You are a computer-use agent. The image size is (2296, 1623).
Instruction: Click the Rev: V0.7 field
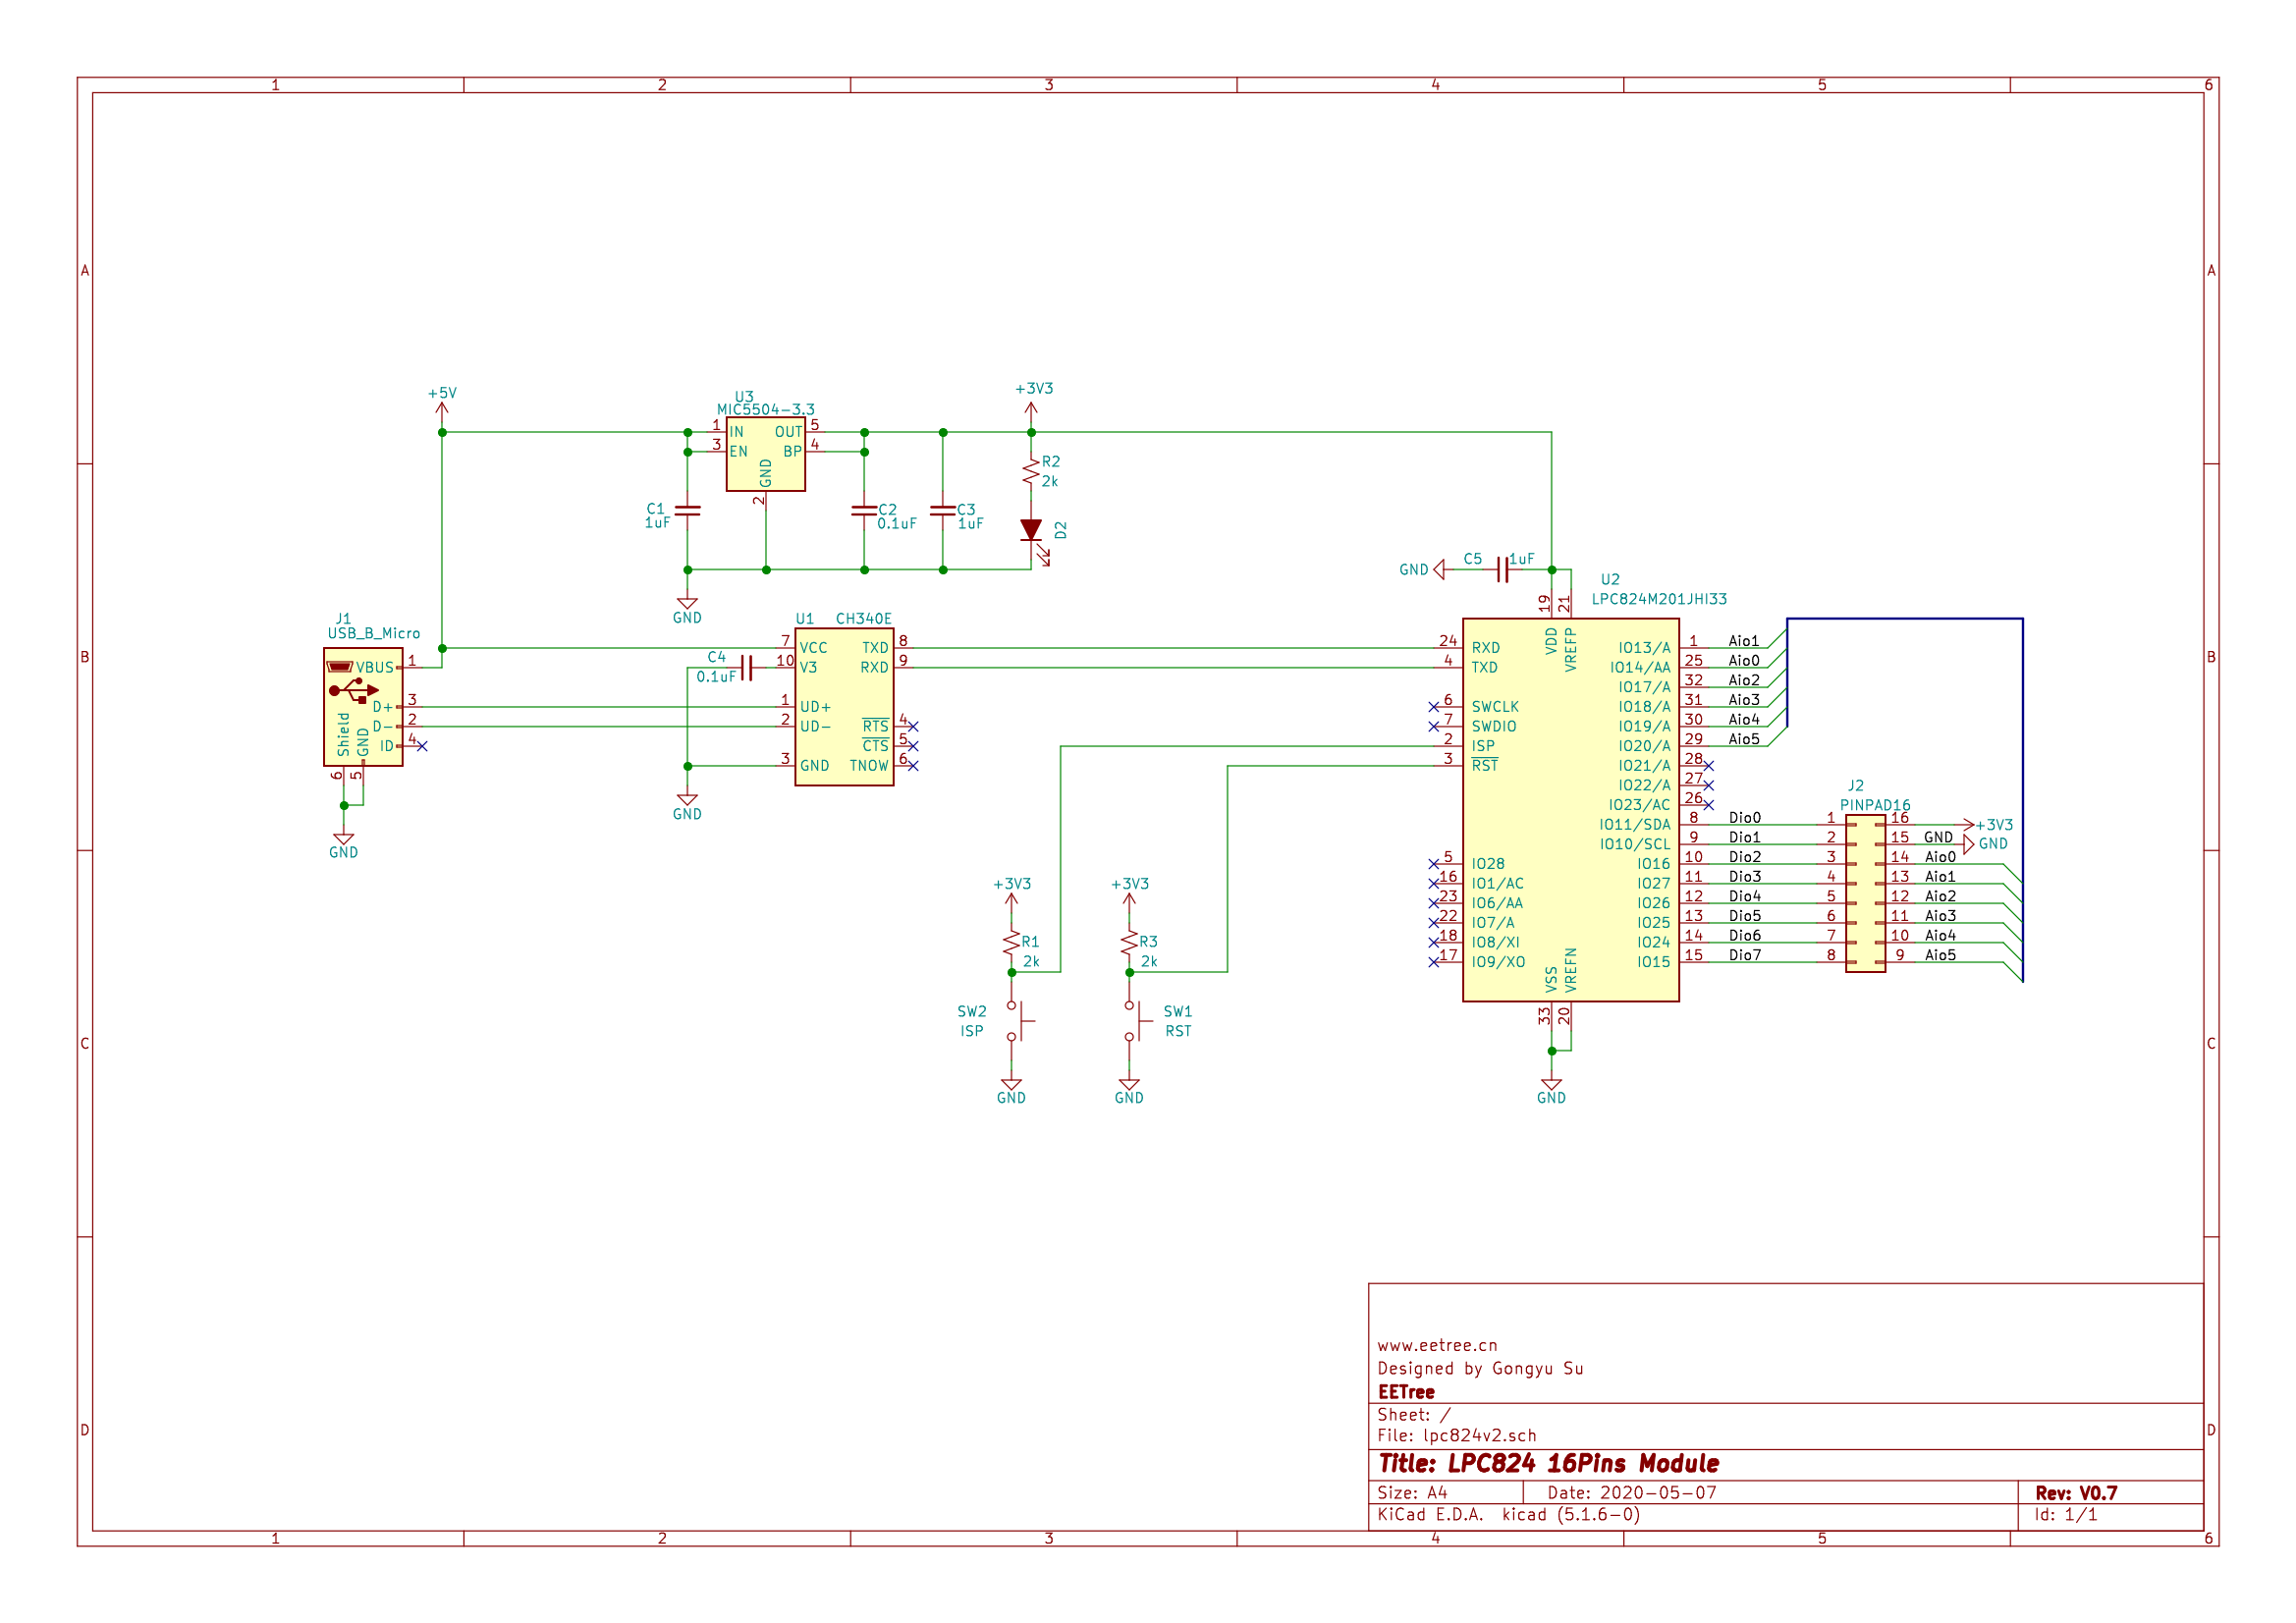(2076, 1493)
